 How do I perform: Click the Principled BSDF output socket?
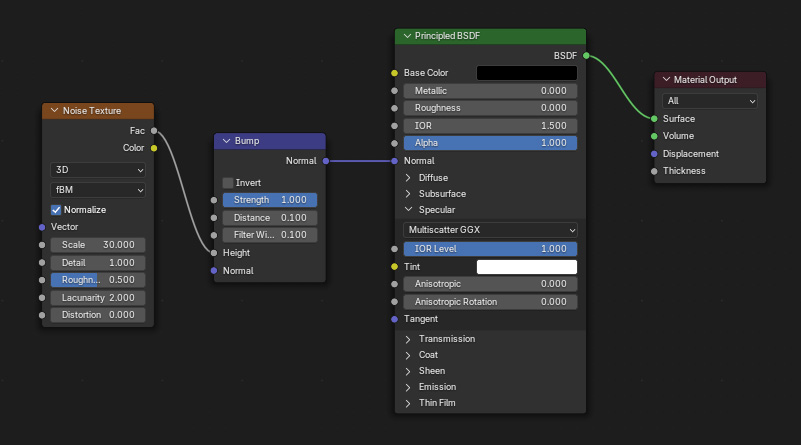(x=586, y=56)
